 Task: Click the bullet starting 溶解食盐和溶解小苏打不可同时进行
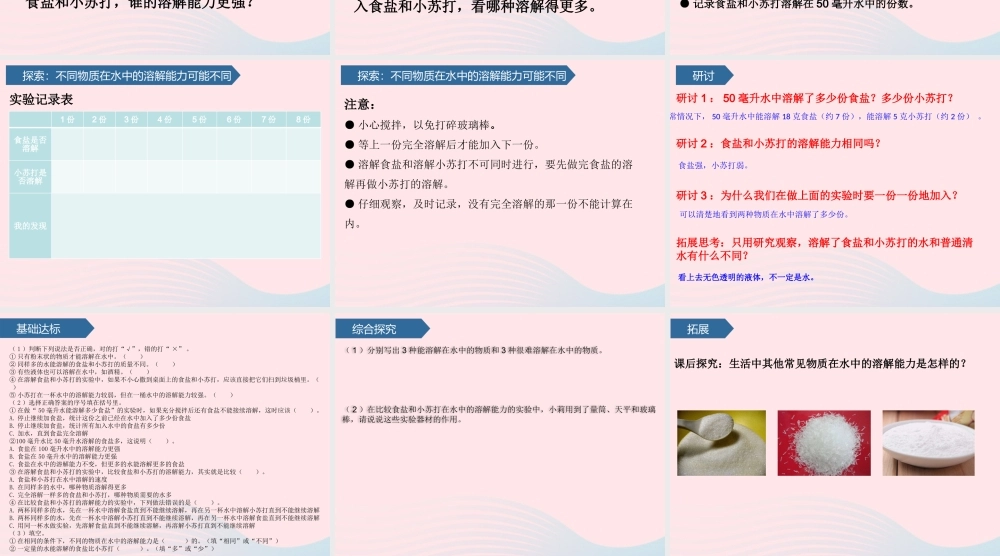(x=489, y=174)
